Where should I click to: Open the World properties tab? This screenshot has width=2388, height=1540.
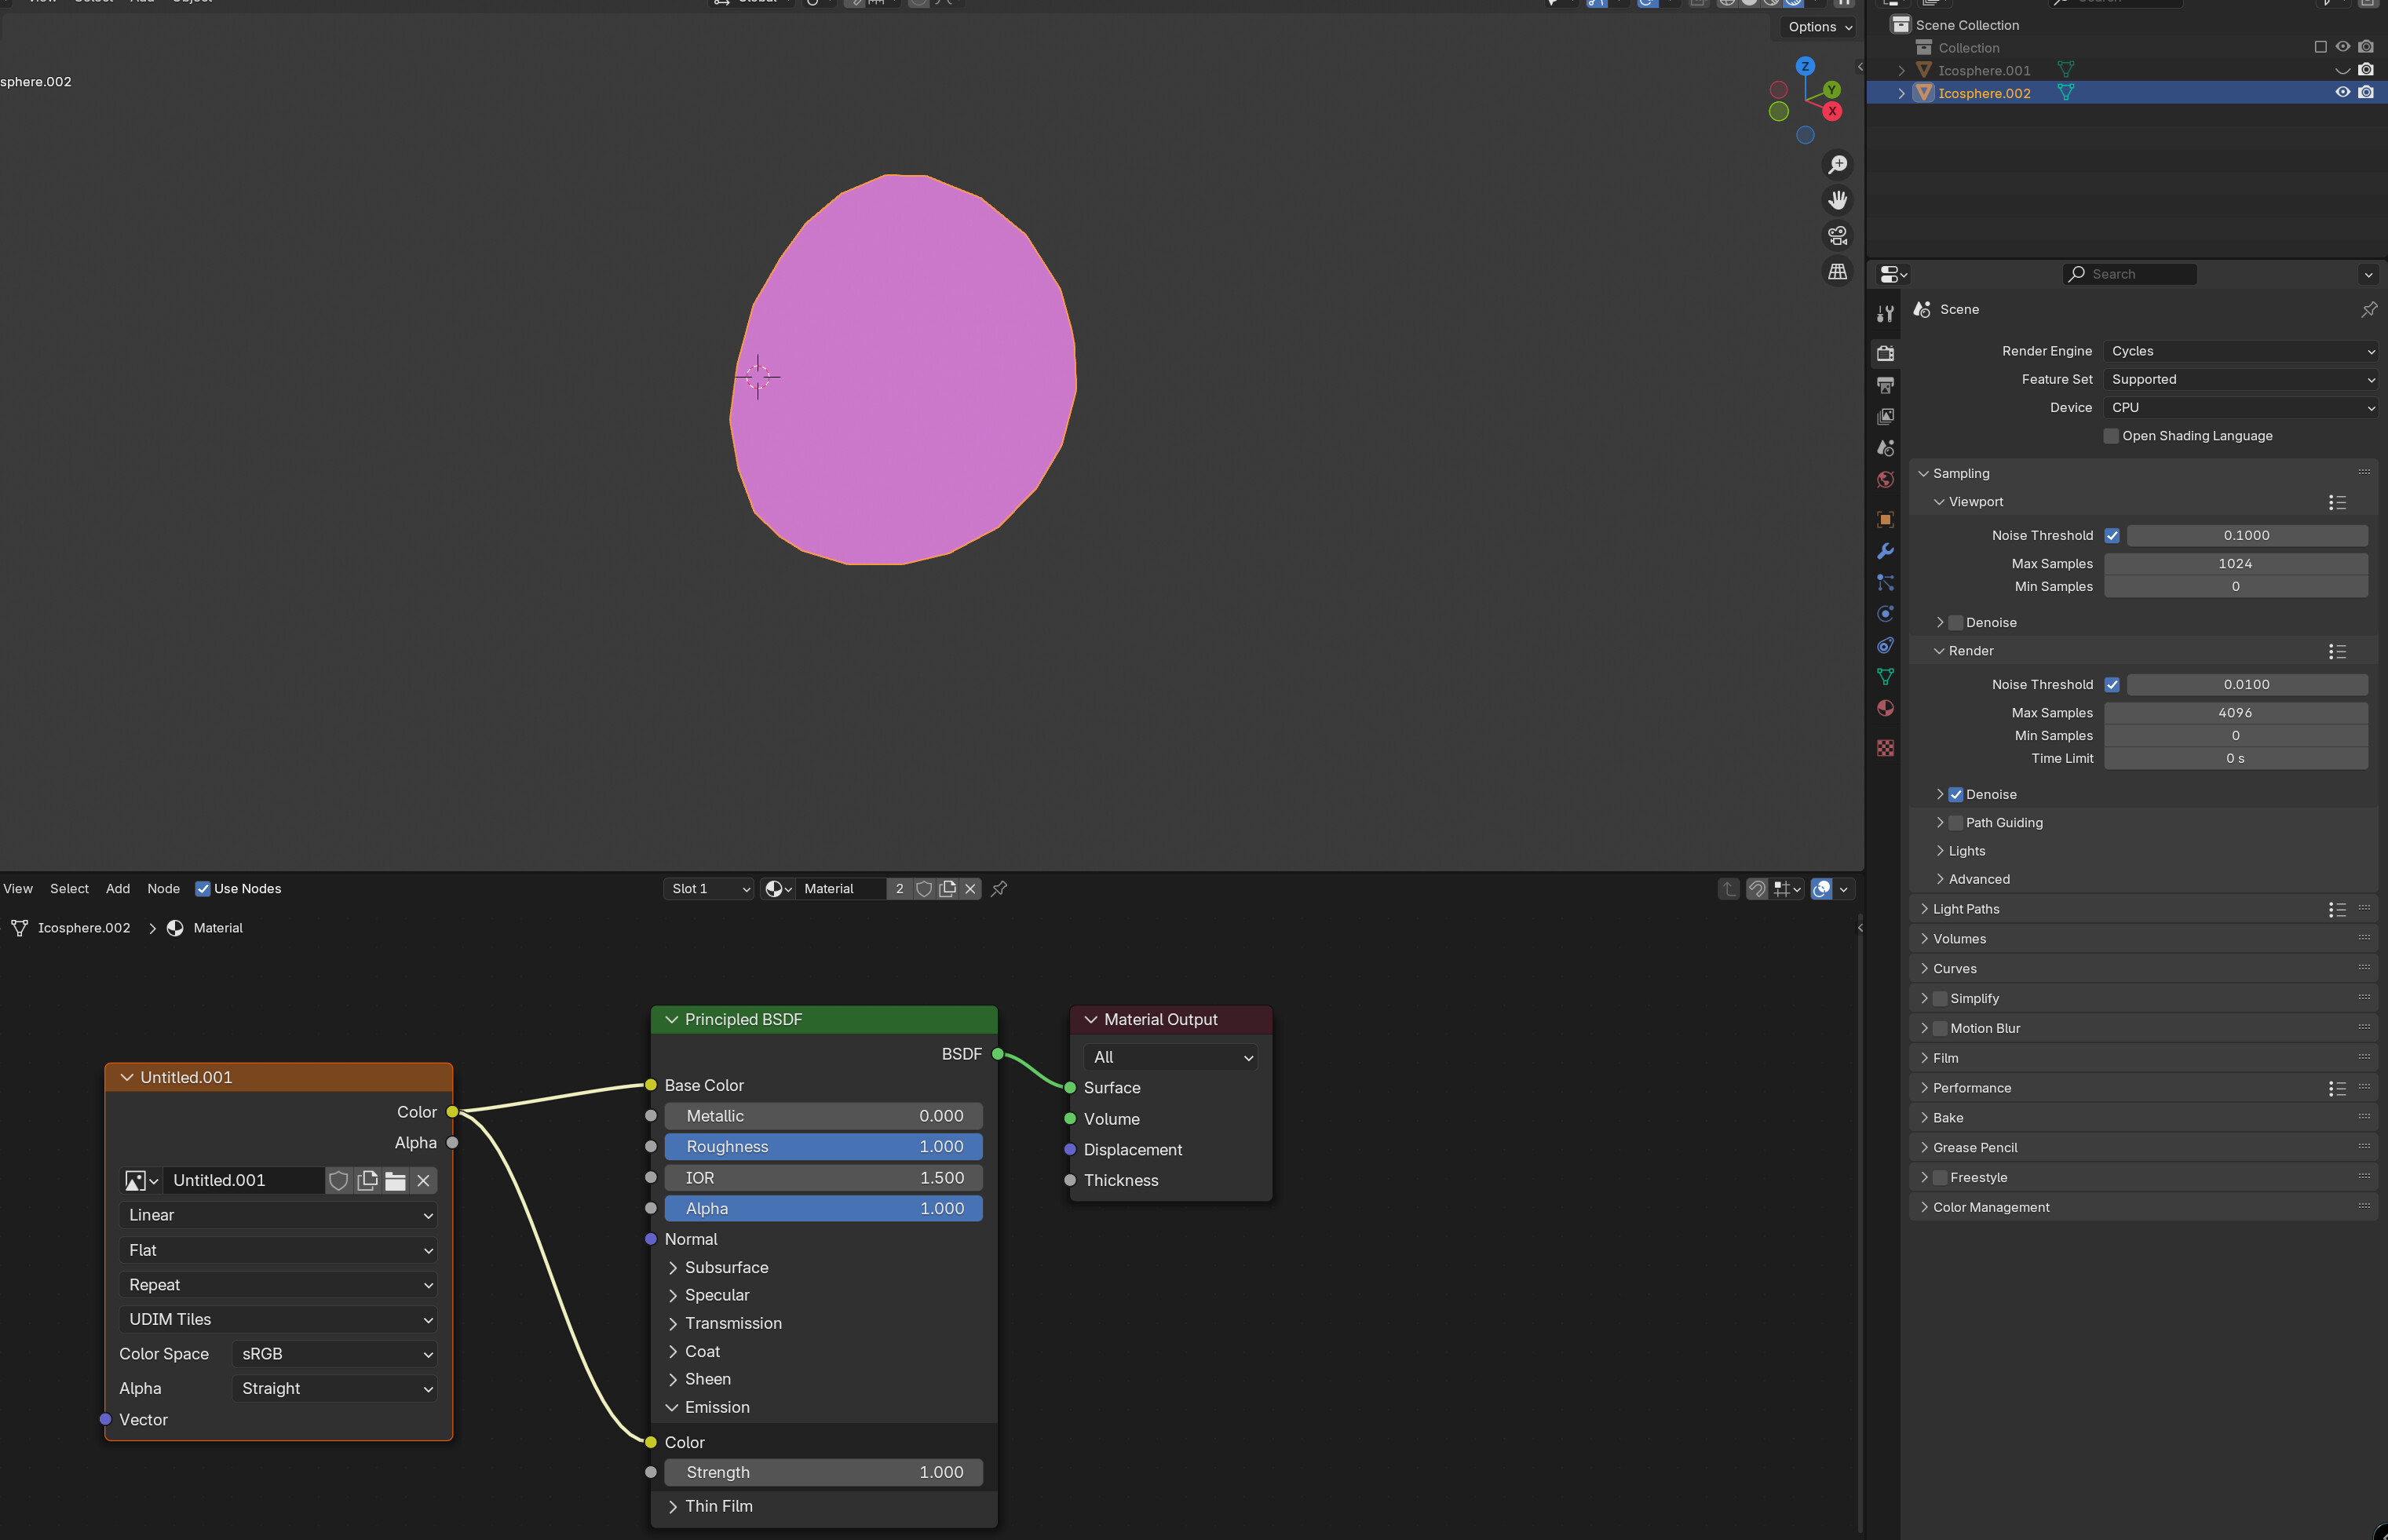tap(1885, 480)
